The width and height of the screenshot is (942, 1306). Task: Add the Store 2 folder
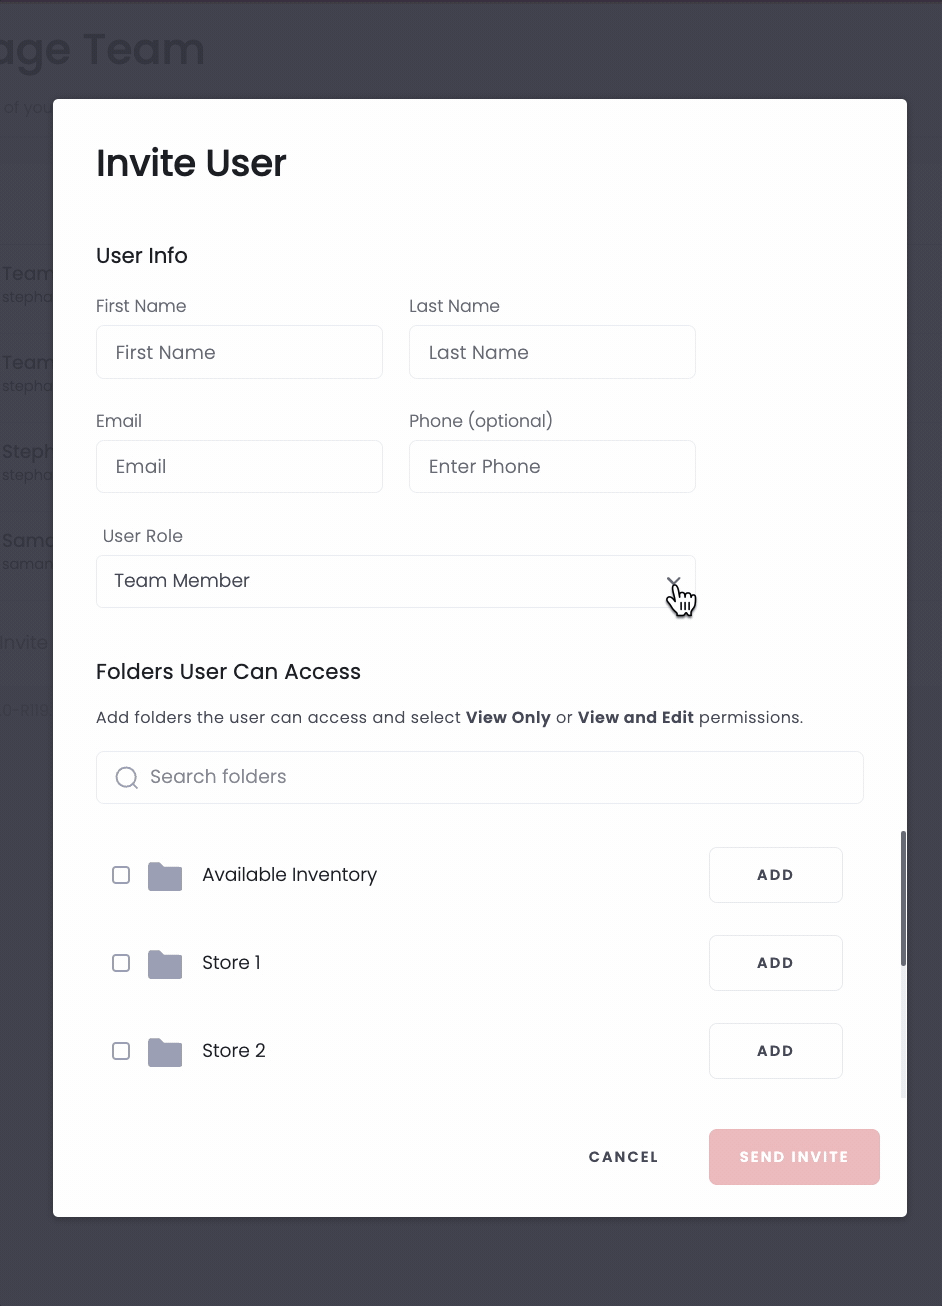776,1051
